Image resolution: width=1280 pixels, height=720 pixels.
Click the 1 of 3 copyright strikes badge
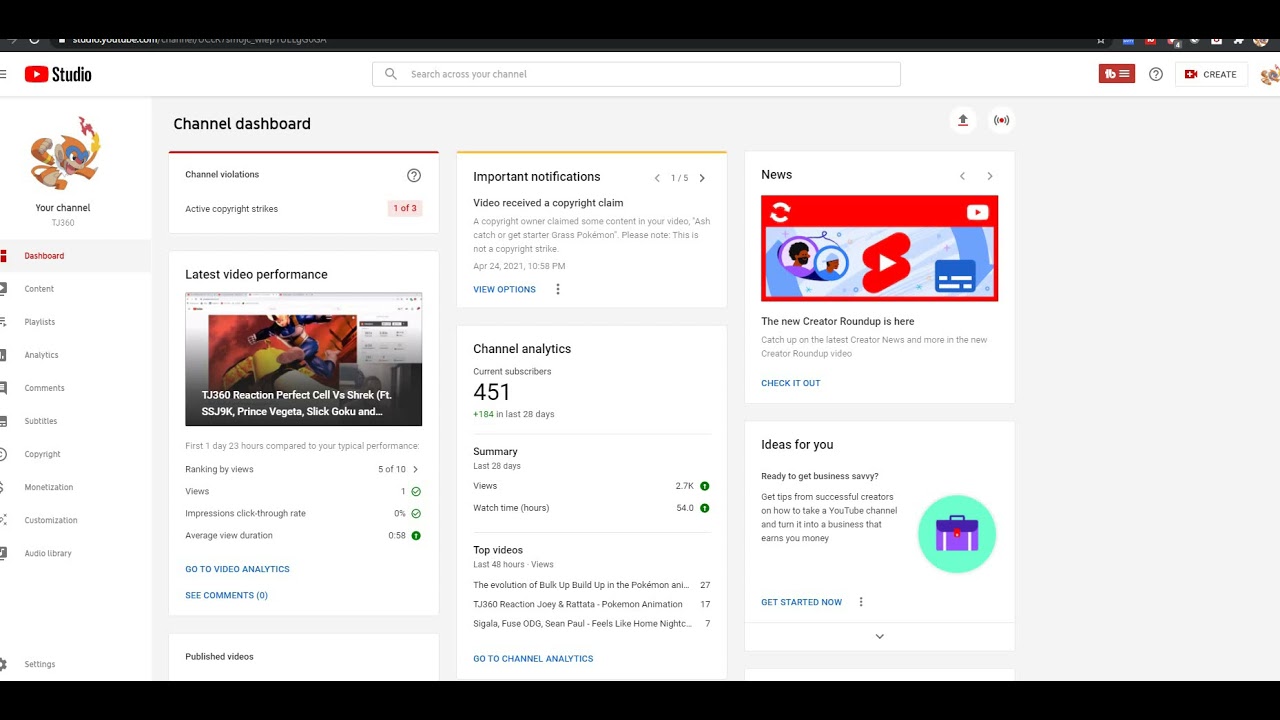click(x=405, y=208)
